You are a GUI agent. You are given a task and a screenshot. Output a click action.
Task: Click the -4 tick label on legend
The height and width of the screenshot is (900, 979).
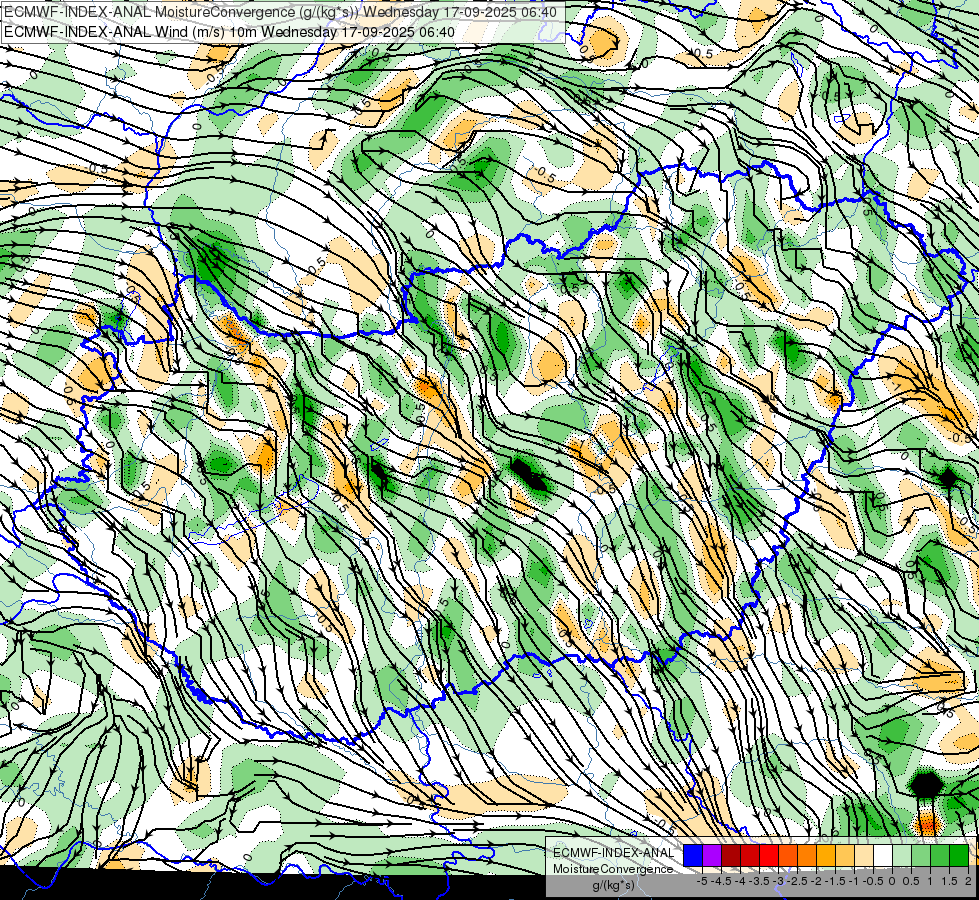(740, 881)
